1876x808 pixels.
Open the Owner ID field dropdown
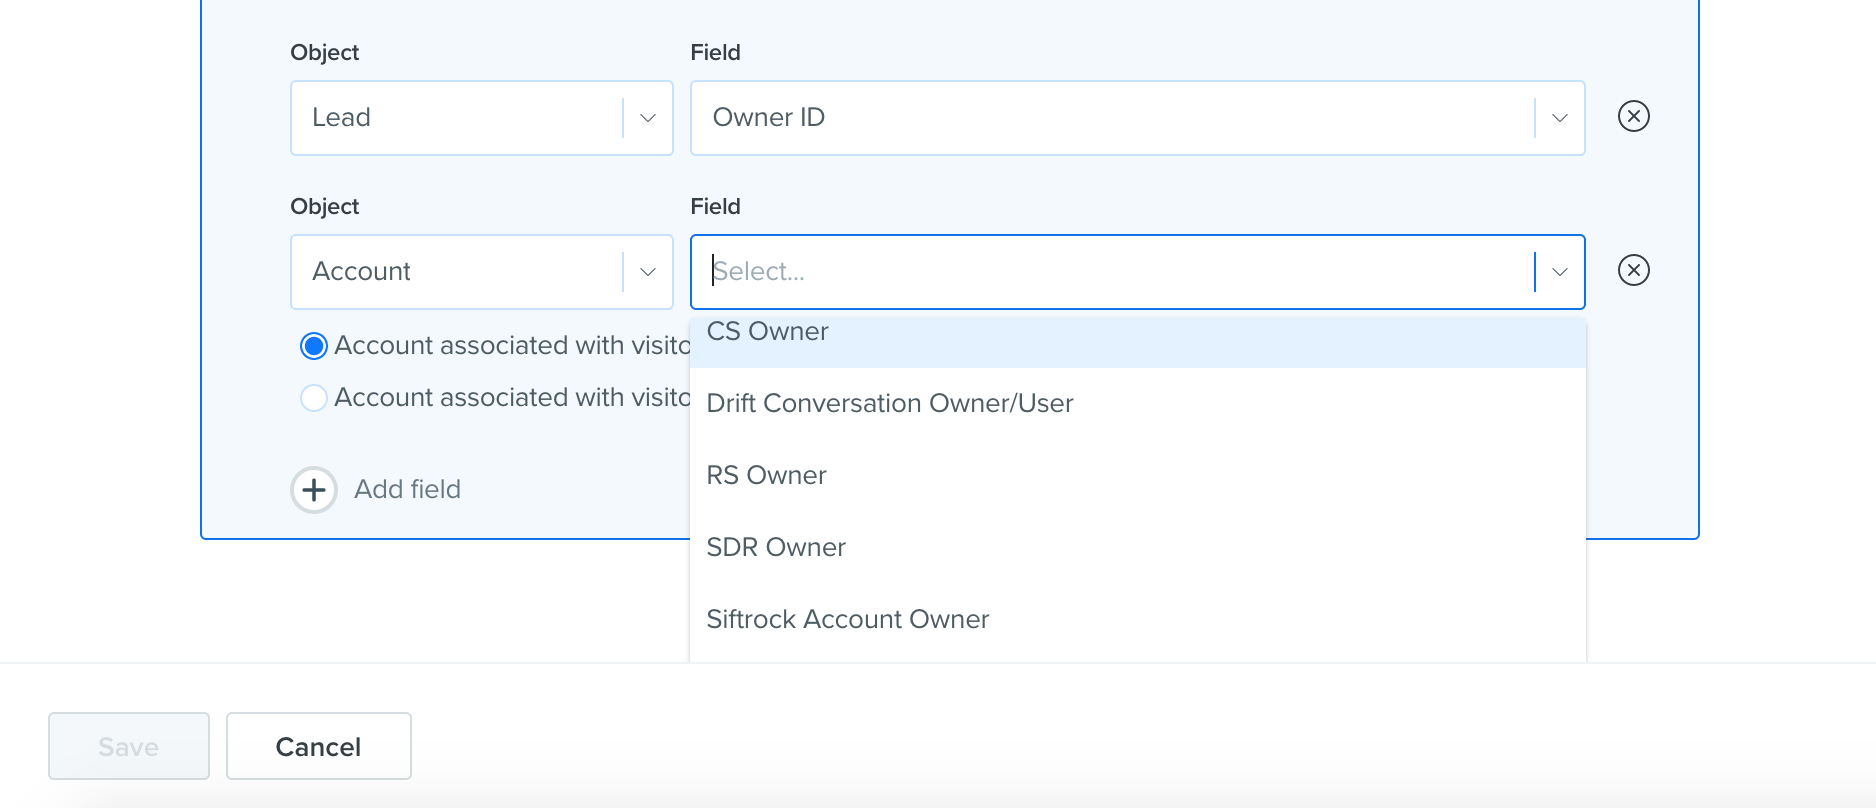point(1137,118)
